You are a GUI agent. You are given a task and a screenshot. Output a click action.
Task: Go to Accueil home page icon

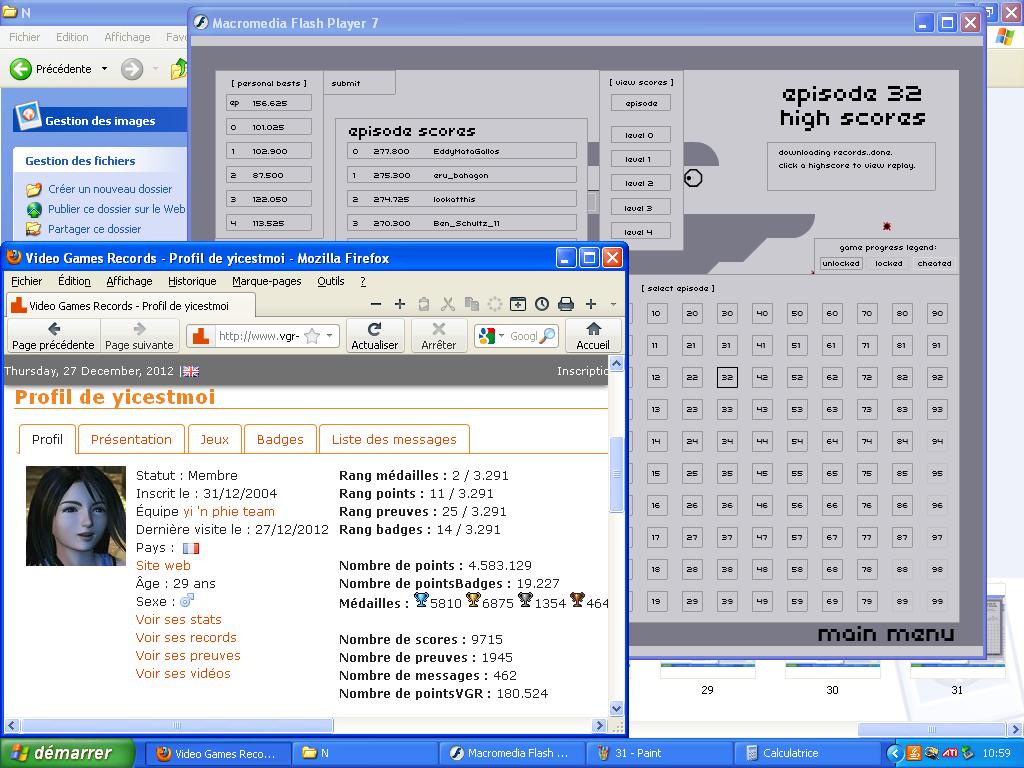[593, 329]
